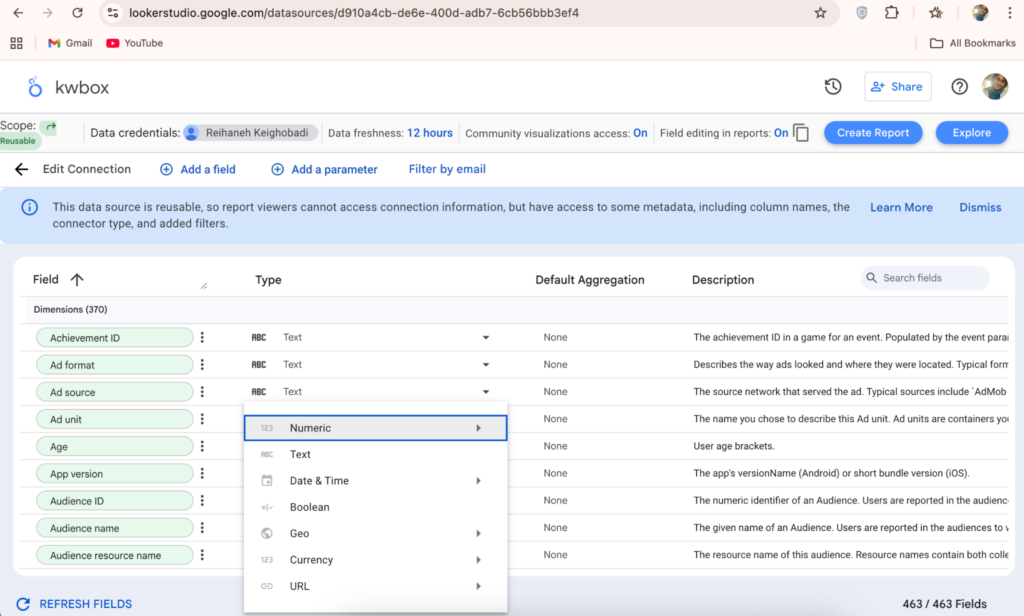The image size is (1024, 616).
Task: Select Boolean from type menu
Action: coord(310,507)
